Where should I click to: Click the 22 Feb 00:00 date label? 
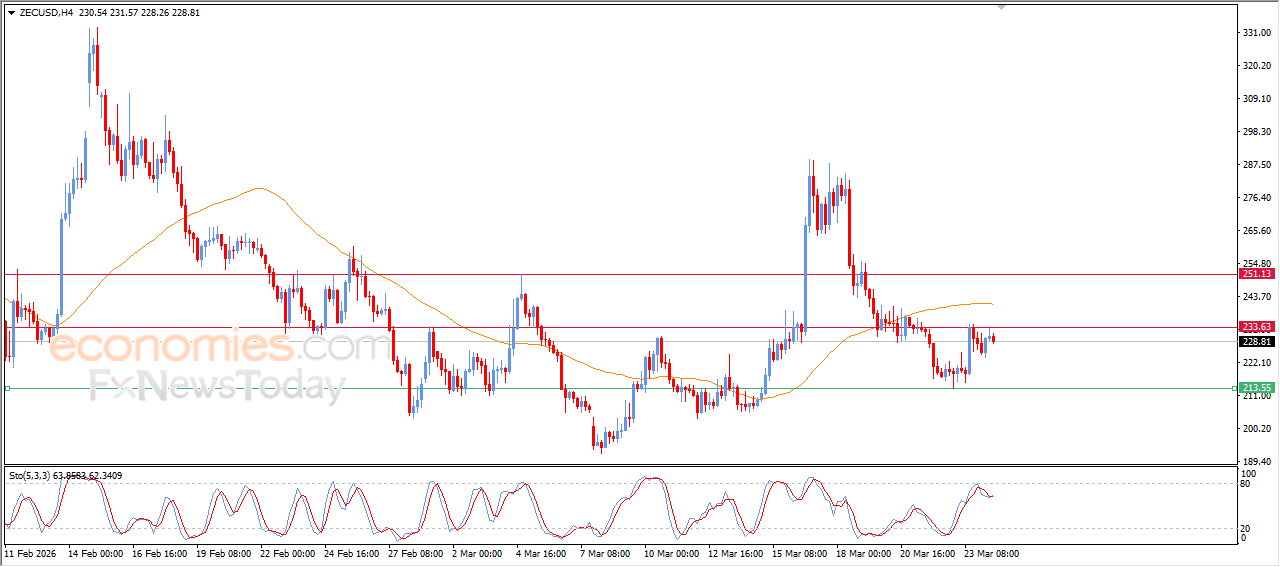287,553
